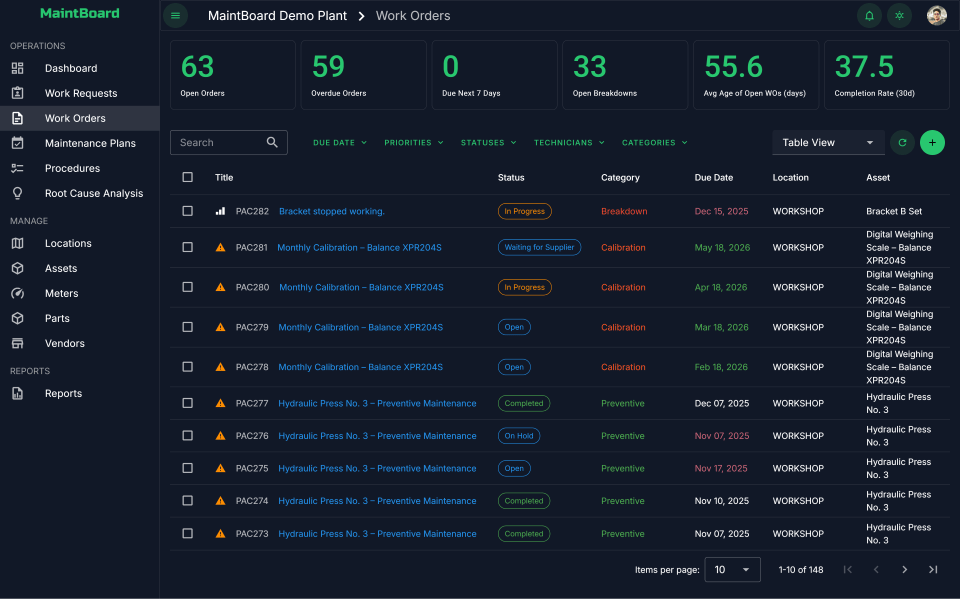Check the checkbox for work order PAC282
This screenshot has width=960, height=599.
[187, 211]
